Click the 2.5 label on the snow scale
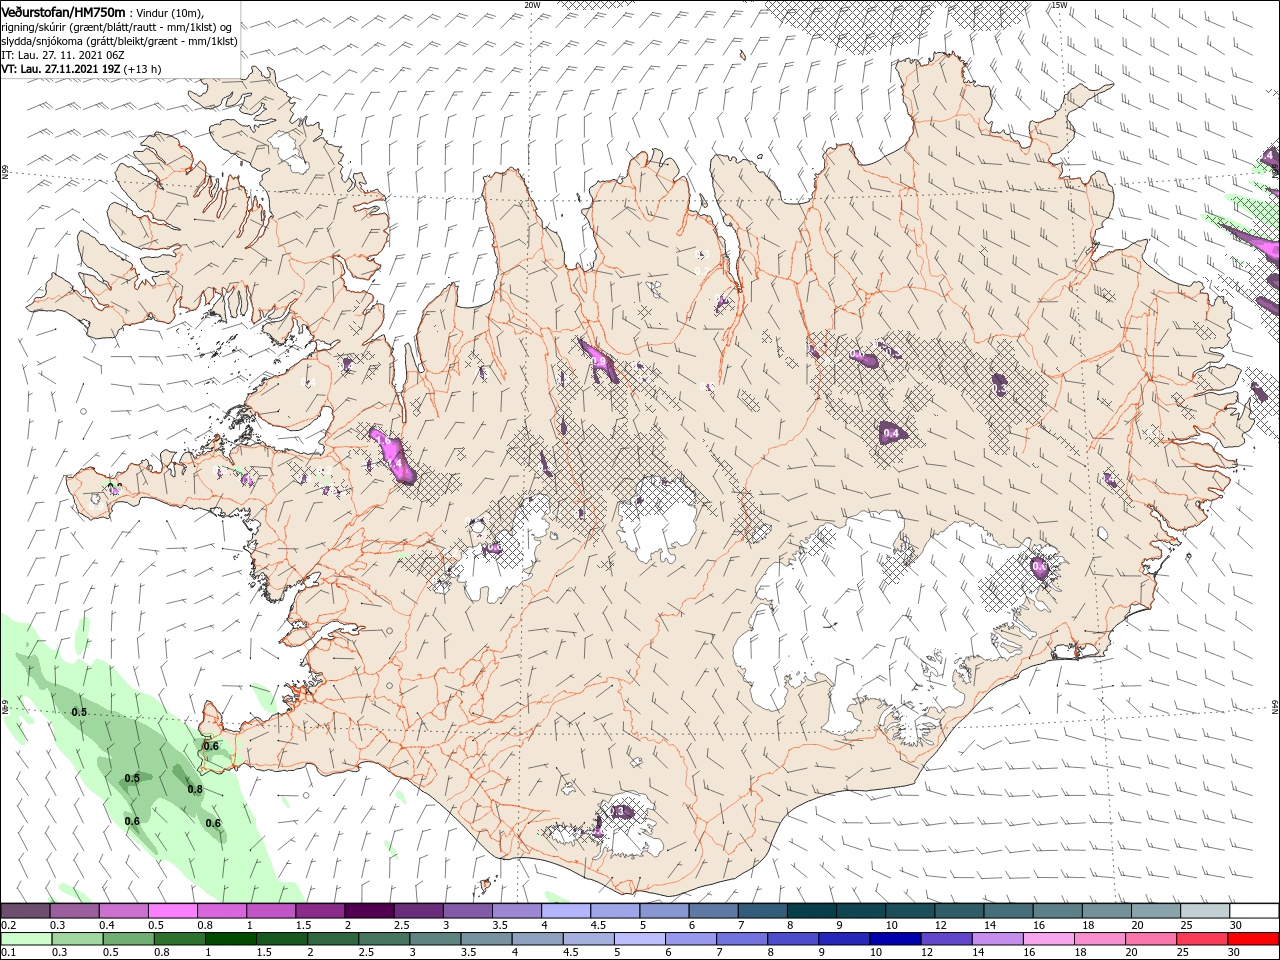This screenshot has width=1280, height=960. tap(401, 925)
